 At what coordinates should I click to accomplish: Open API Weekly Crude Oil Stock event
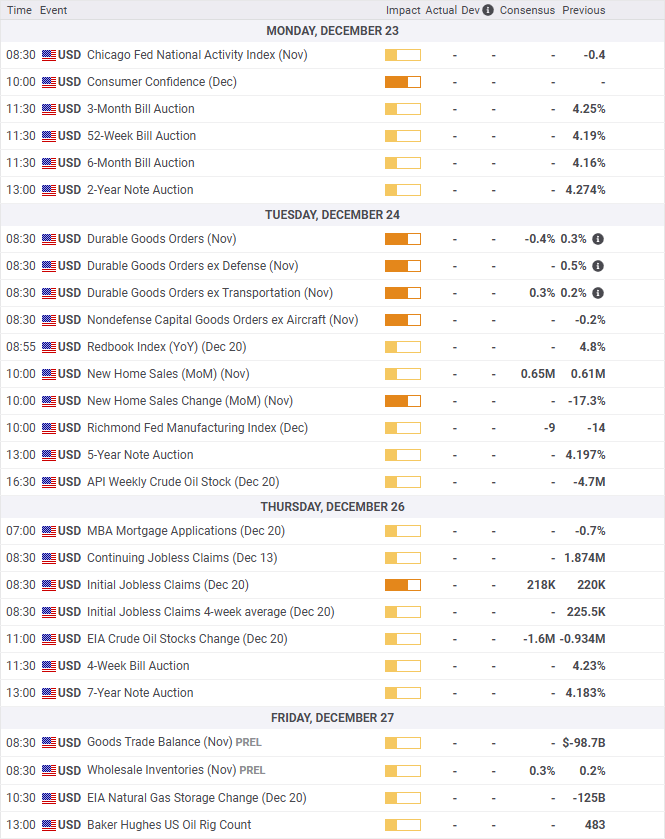point(183,482)
